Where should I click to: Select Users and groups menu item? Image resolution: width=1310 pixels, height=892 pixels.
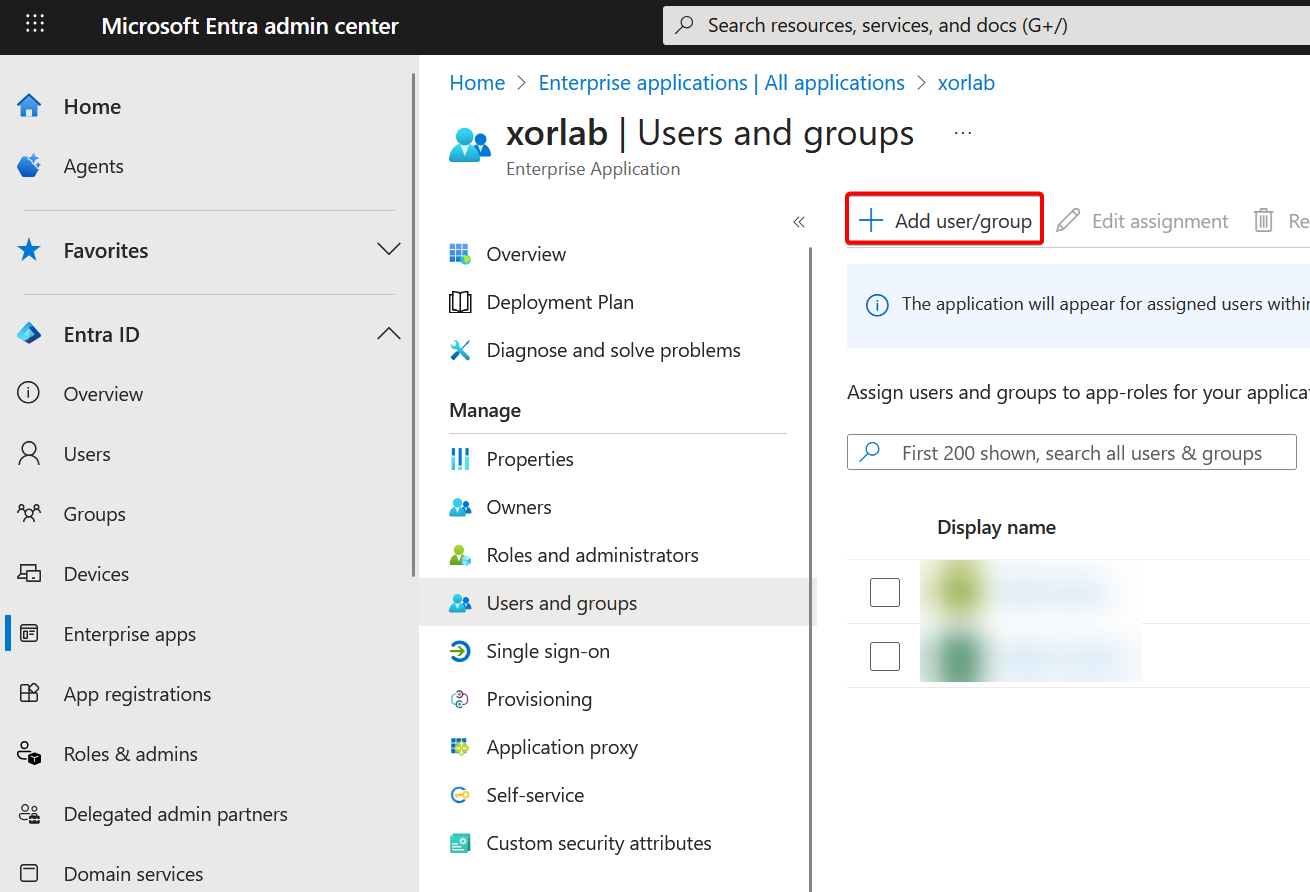point(617,603)
